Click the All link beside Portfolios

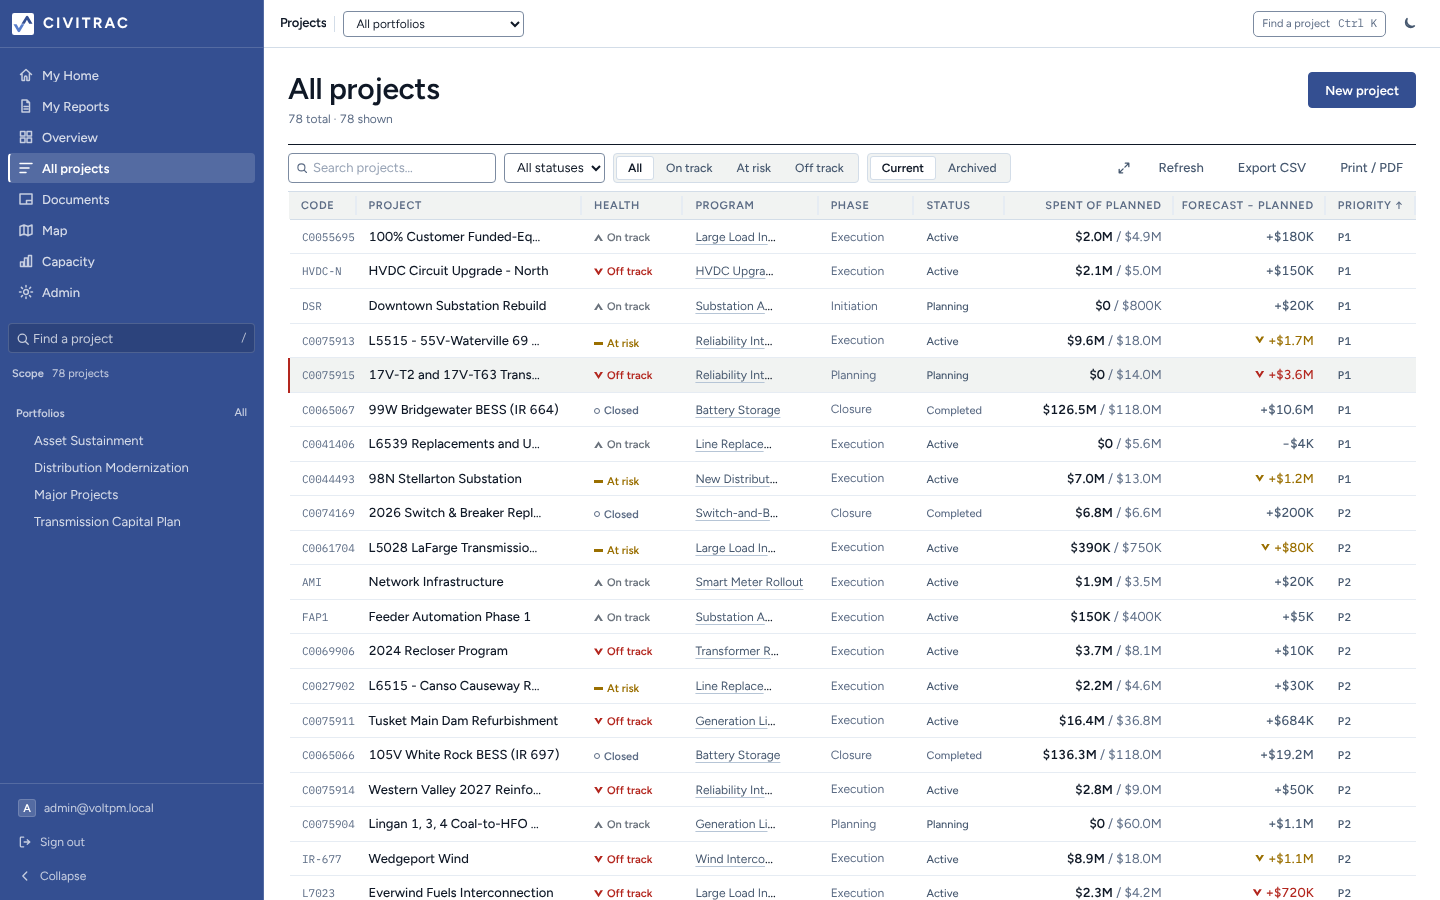pos(241,412)
